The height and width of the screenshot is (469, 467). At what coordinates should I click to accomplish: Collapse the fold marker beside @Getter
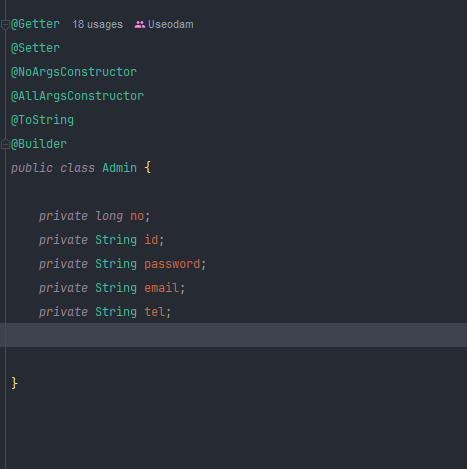tap(5, 25)
